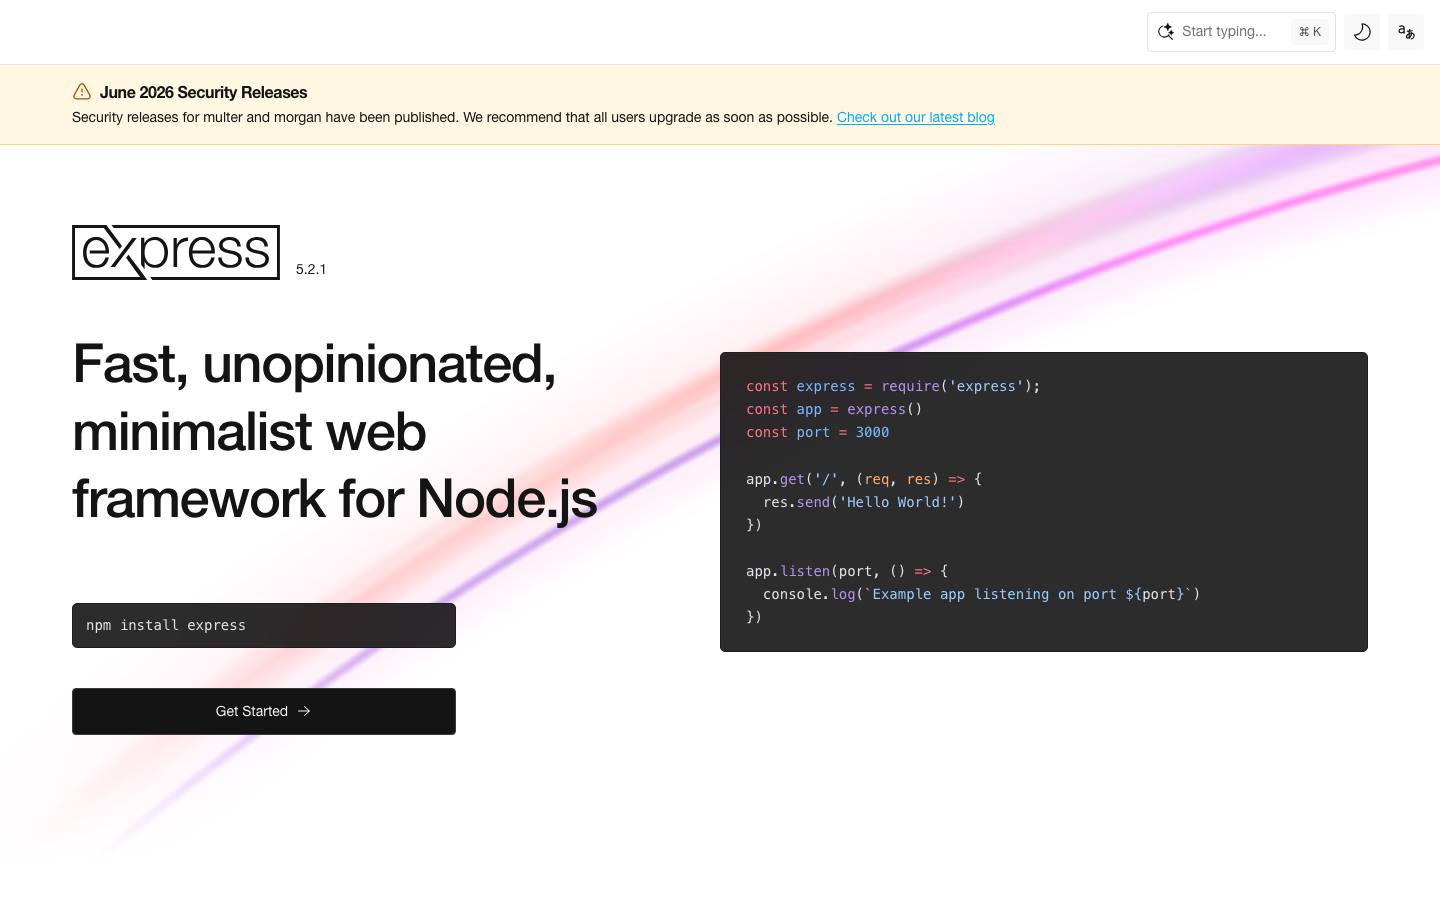The image size is (1440, 900).
Task: Click the ⌘ K shortcut badge
Action: click(x=1310, y=32)
